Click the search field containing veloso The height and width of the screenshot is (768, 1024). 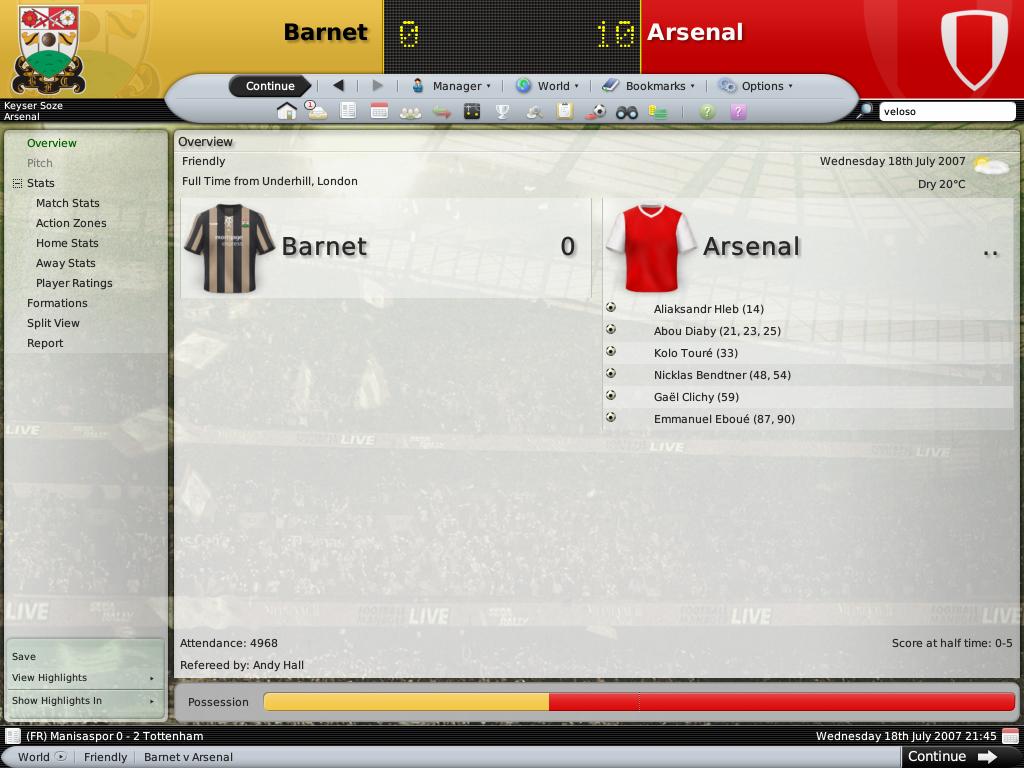pos(947,112)
